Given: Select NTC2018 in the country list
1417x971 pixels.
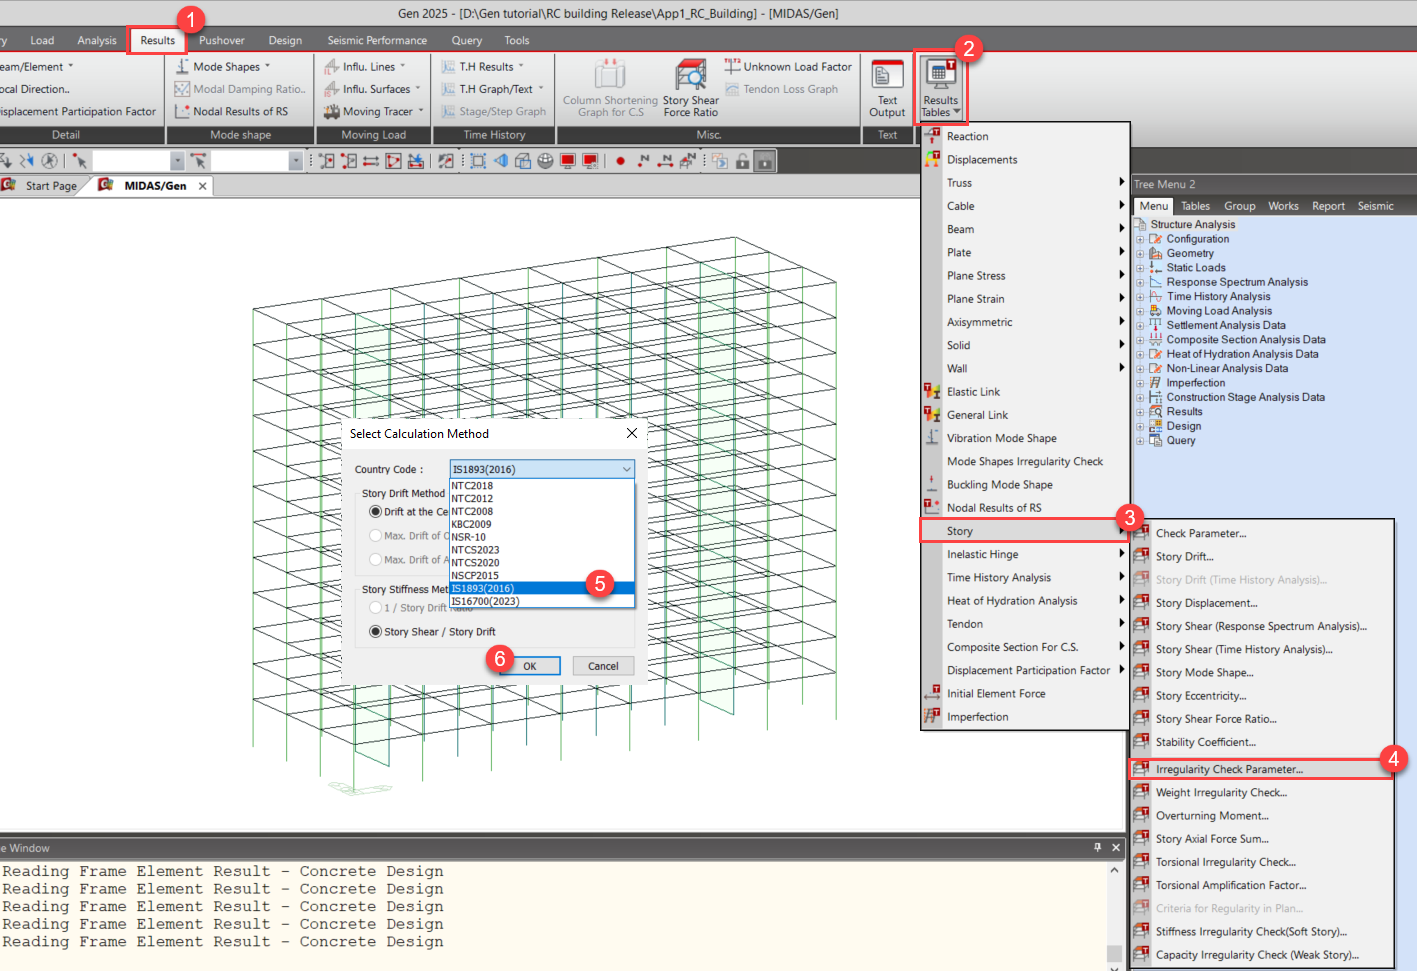Looking at the screenshot, I should coord(542,486).
